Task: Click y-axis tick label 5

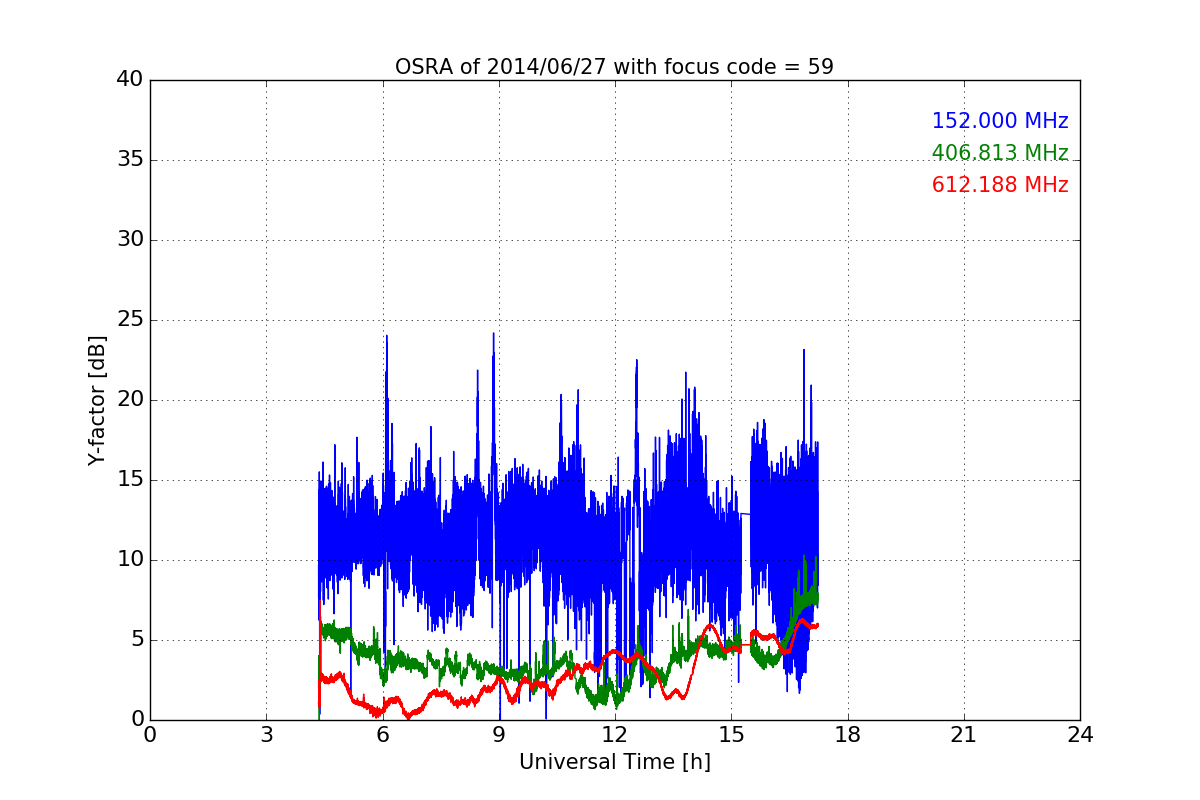Action: point(137,640)
